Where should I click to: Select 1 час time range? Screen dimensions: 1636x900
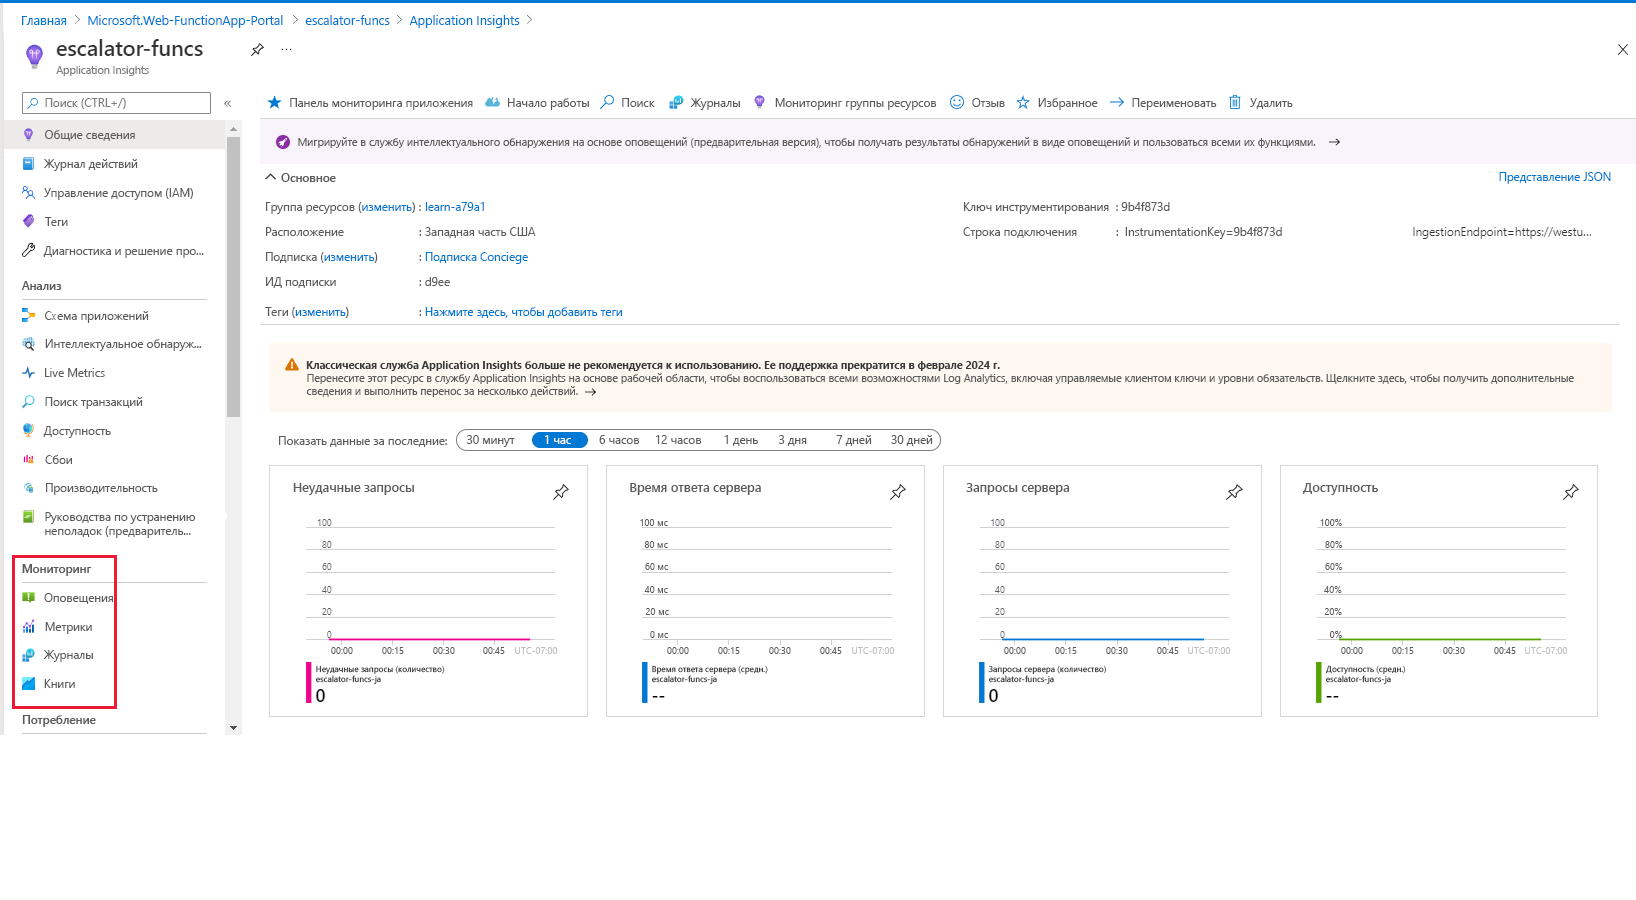point(559,440)
